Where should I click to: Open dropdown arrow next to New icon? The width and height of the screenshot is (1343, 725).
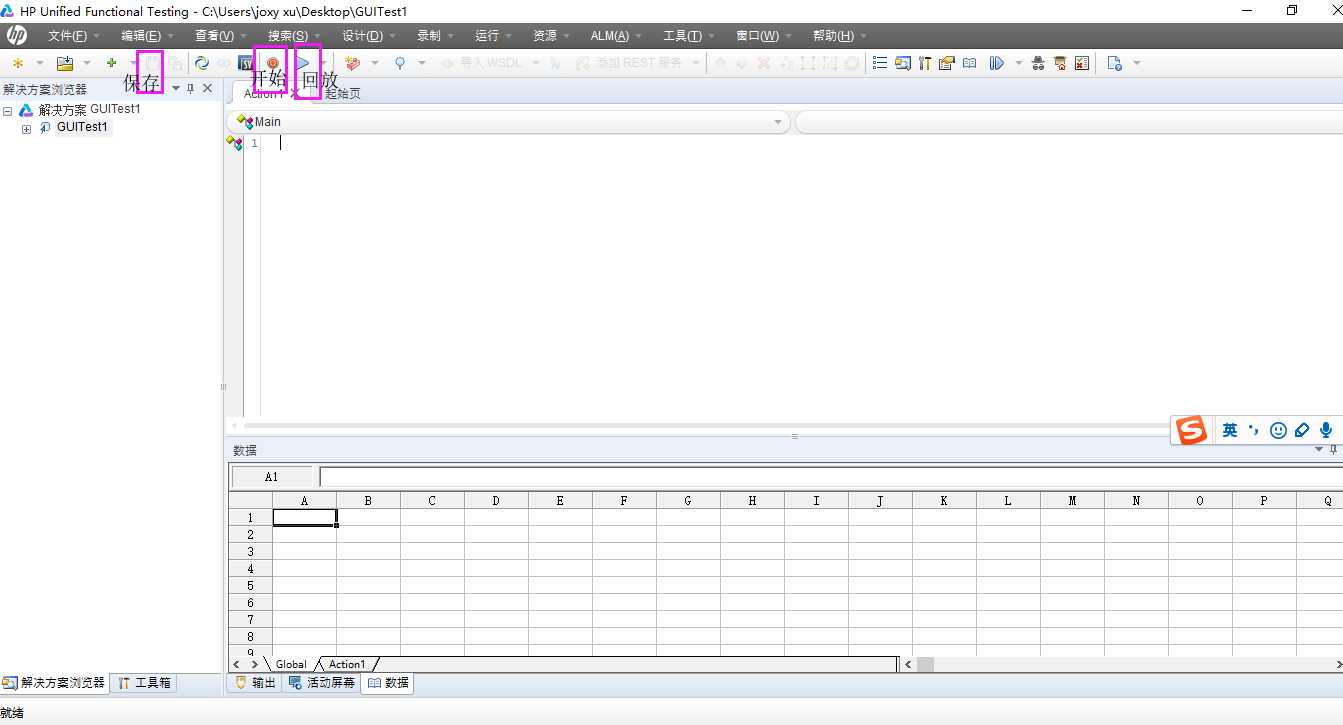(40, 63)
